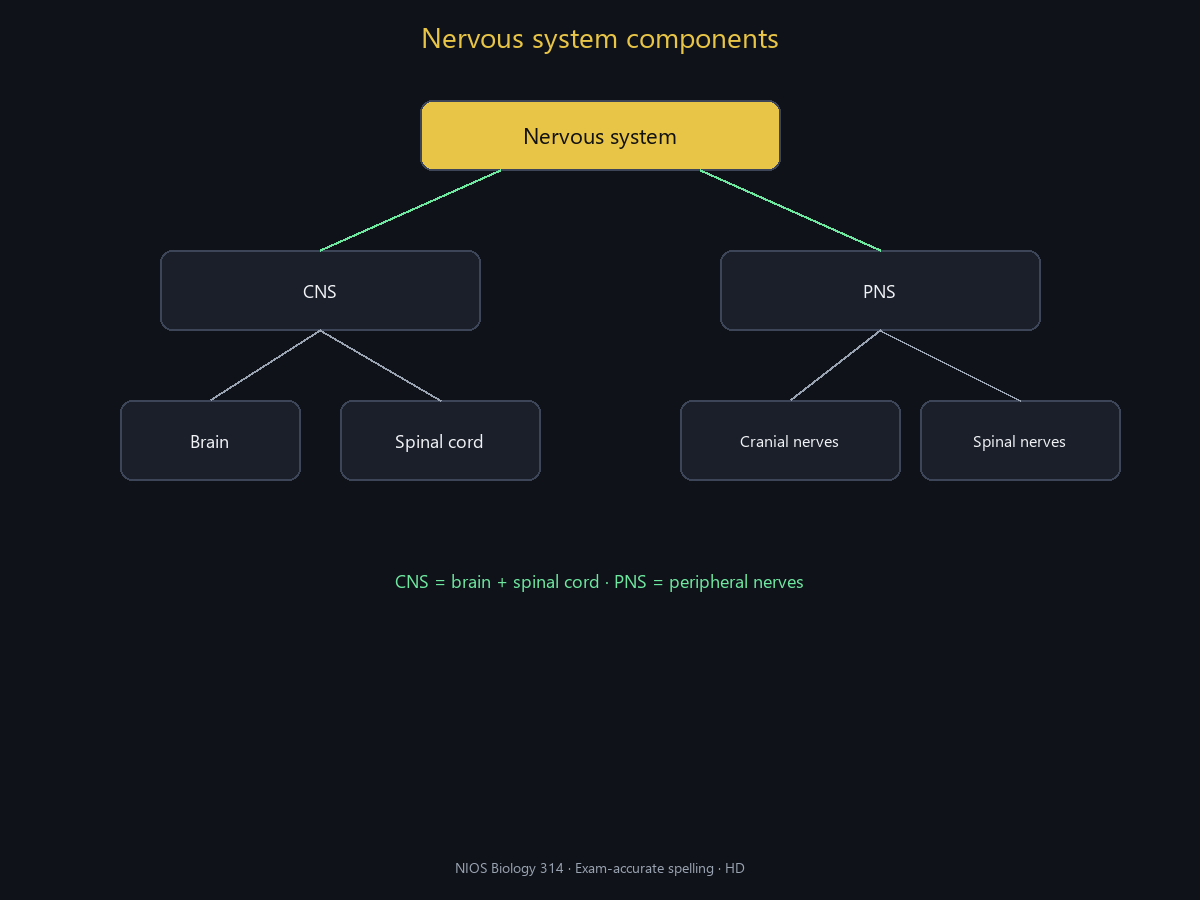This screenshot has height=900, width=1200.
Task: Click the CNS node box
Action: pos(320,290)
